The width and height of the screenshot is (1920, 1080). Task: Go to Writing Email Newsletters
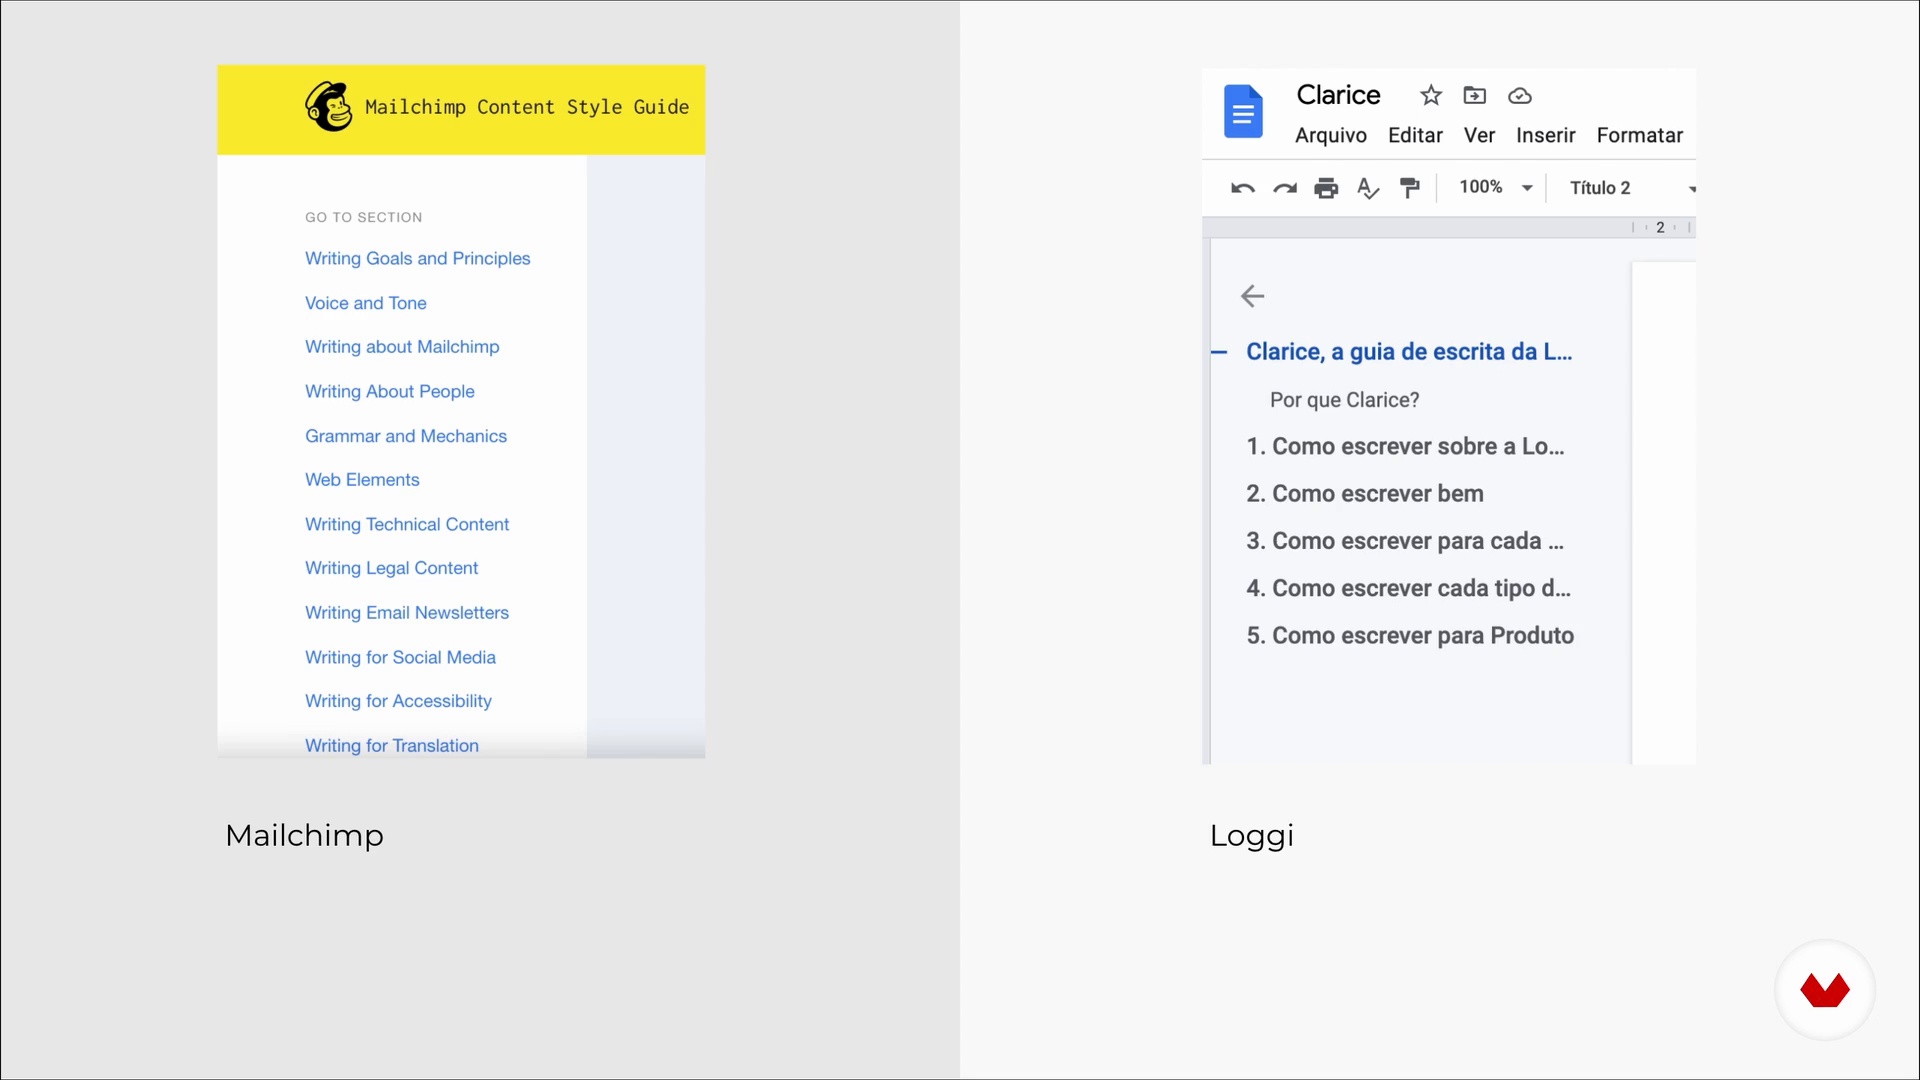[x=406, y=613]
